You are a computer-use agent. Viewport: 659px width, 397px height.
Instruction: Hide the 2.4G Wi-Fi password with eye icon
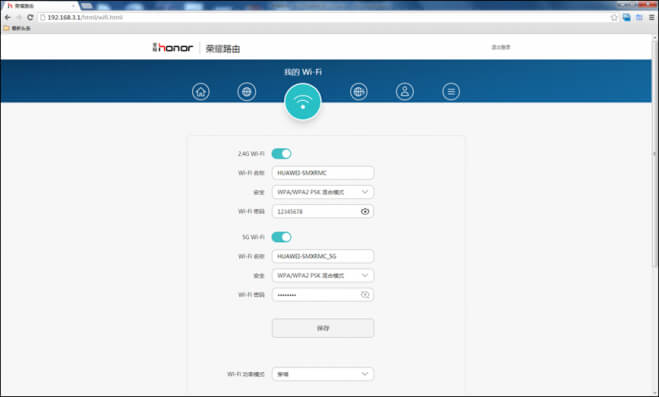point(365,211)
